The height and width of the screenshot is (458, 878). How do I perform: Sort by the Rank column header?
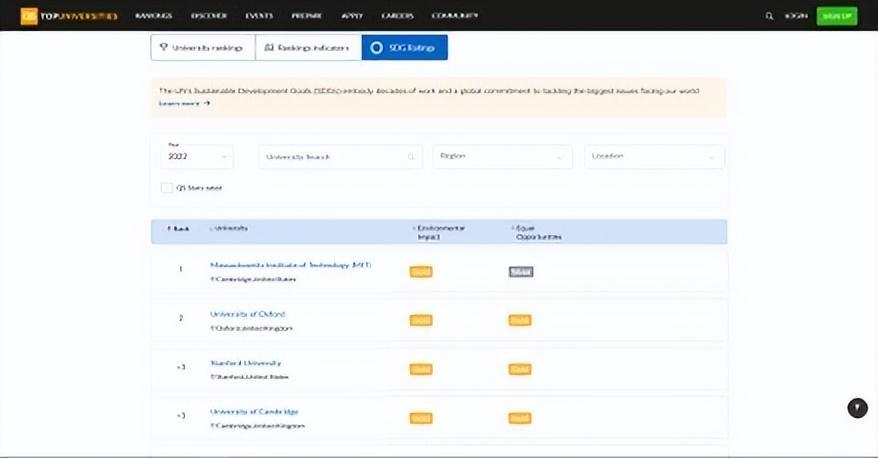[x=179, y=229]
